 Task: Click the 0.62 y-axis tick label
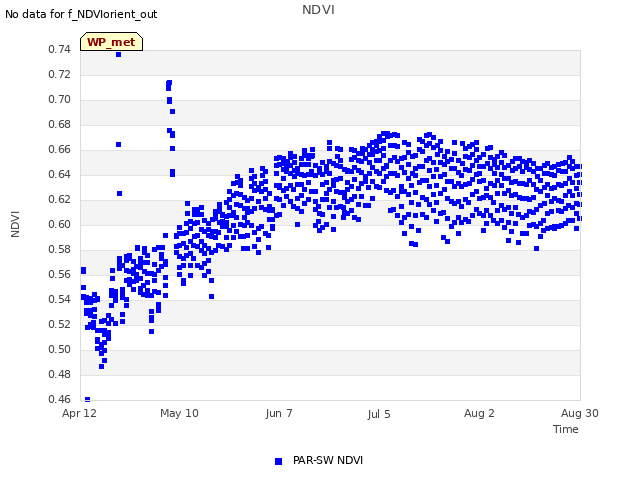[59, 199]
